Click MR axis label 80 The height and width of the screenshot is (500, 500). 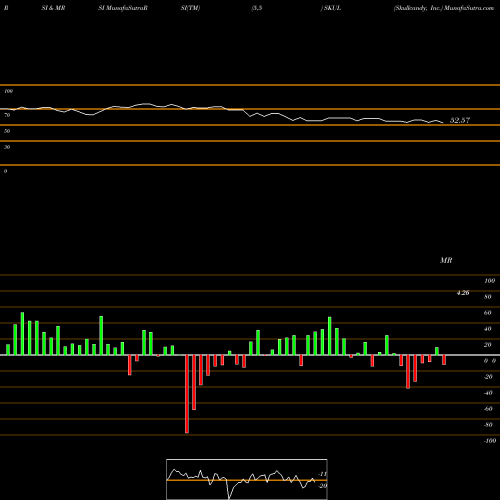click(488, 297)
